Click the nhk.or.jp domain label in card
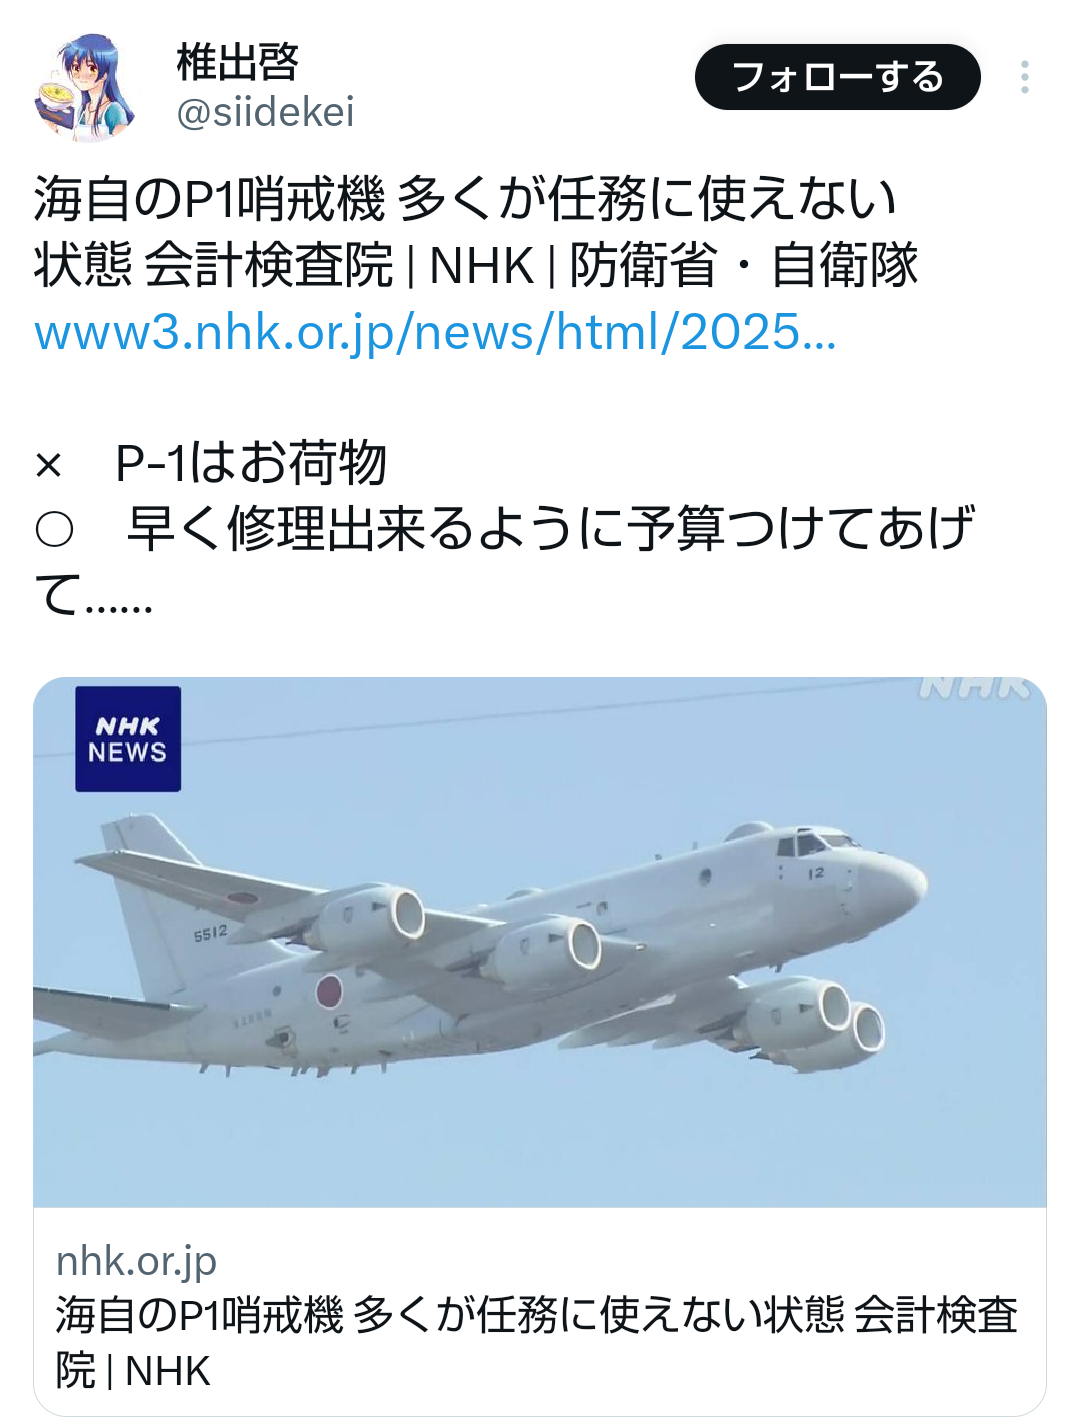Screen dimensions: 1080x1426 click(x=136, y=1262)
